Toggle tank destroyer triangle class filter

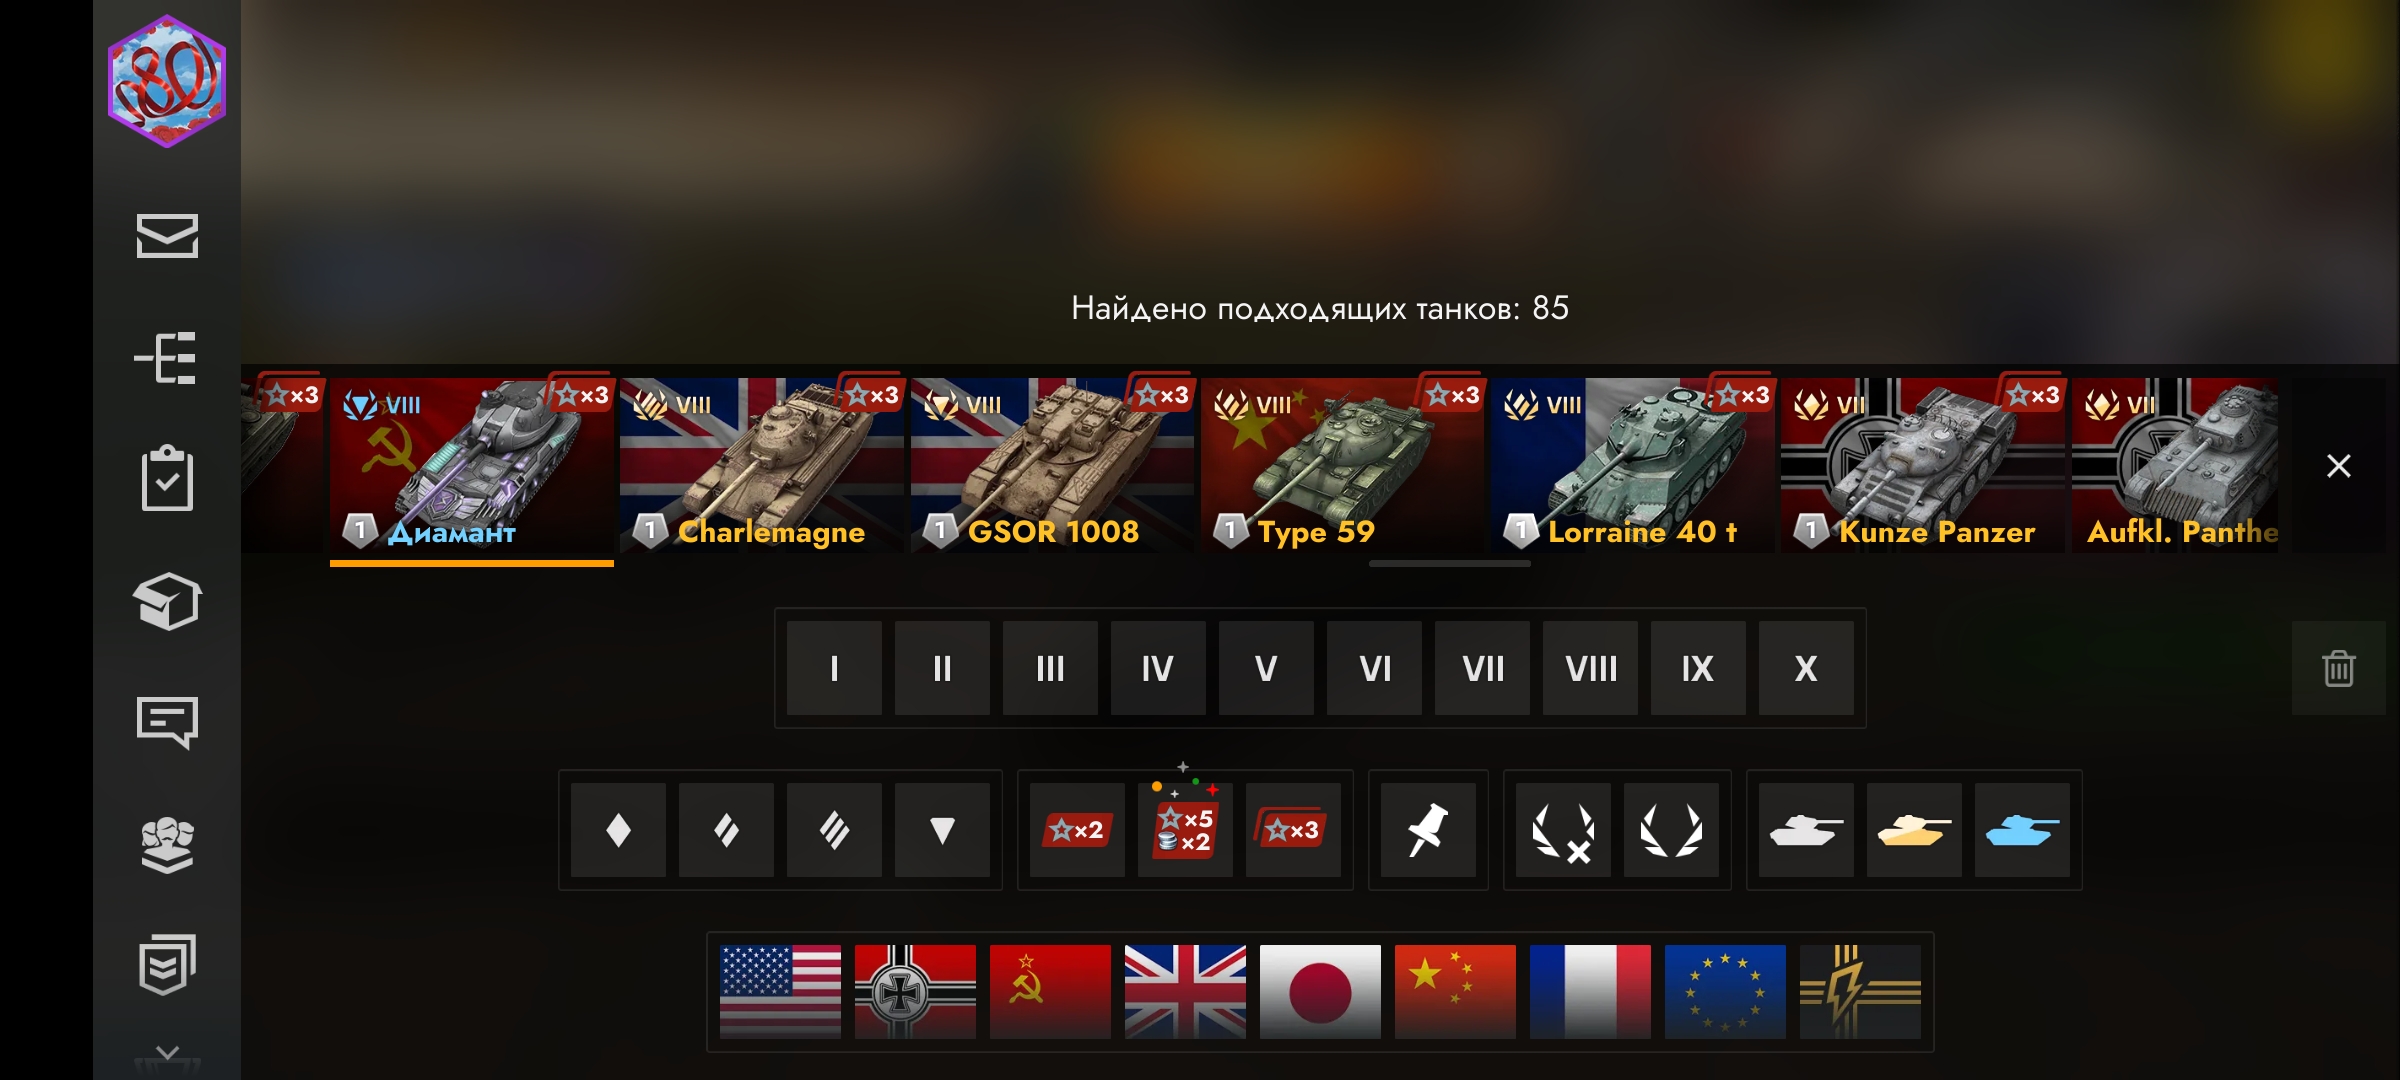(942, 830)
